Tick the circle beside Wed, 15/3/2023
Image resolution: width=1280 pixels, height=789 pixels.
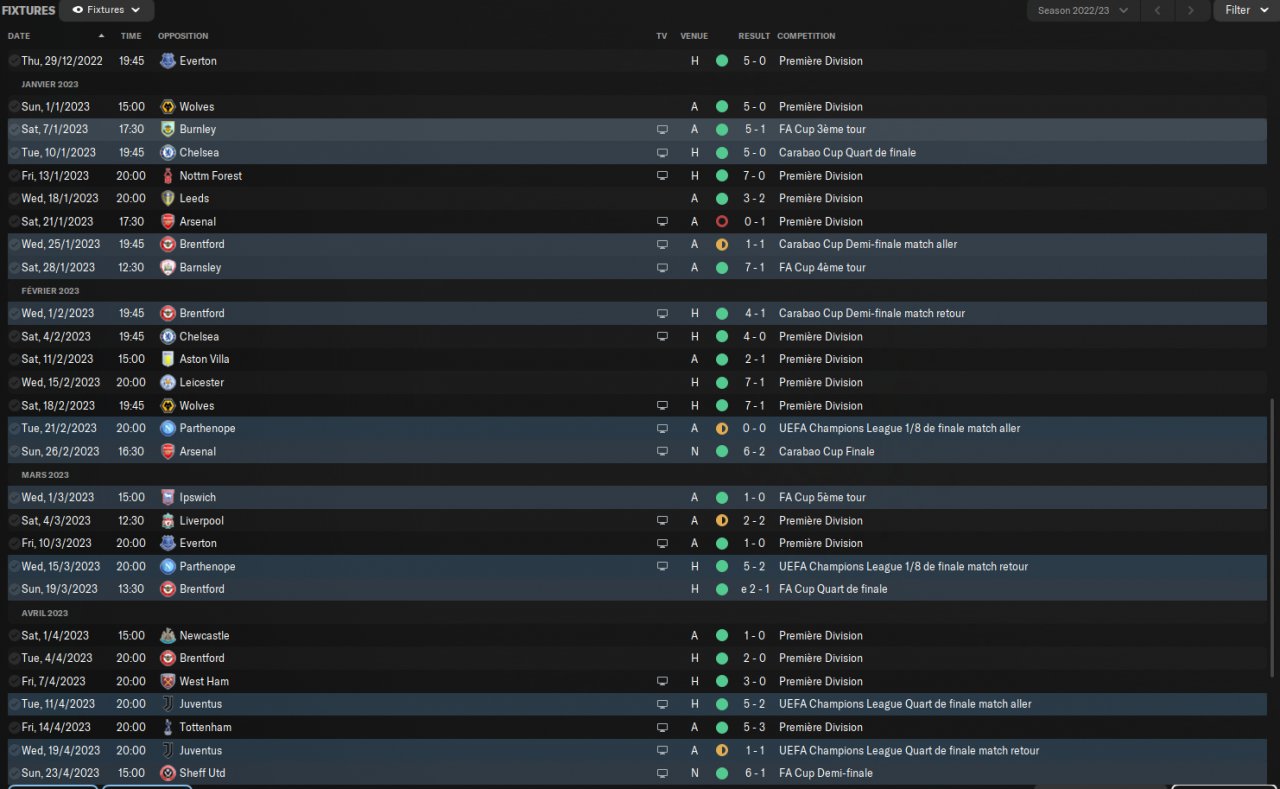pos(14,567)
